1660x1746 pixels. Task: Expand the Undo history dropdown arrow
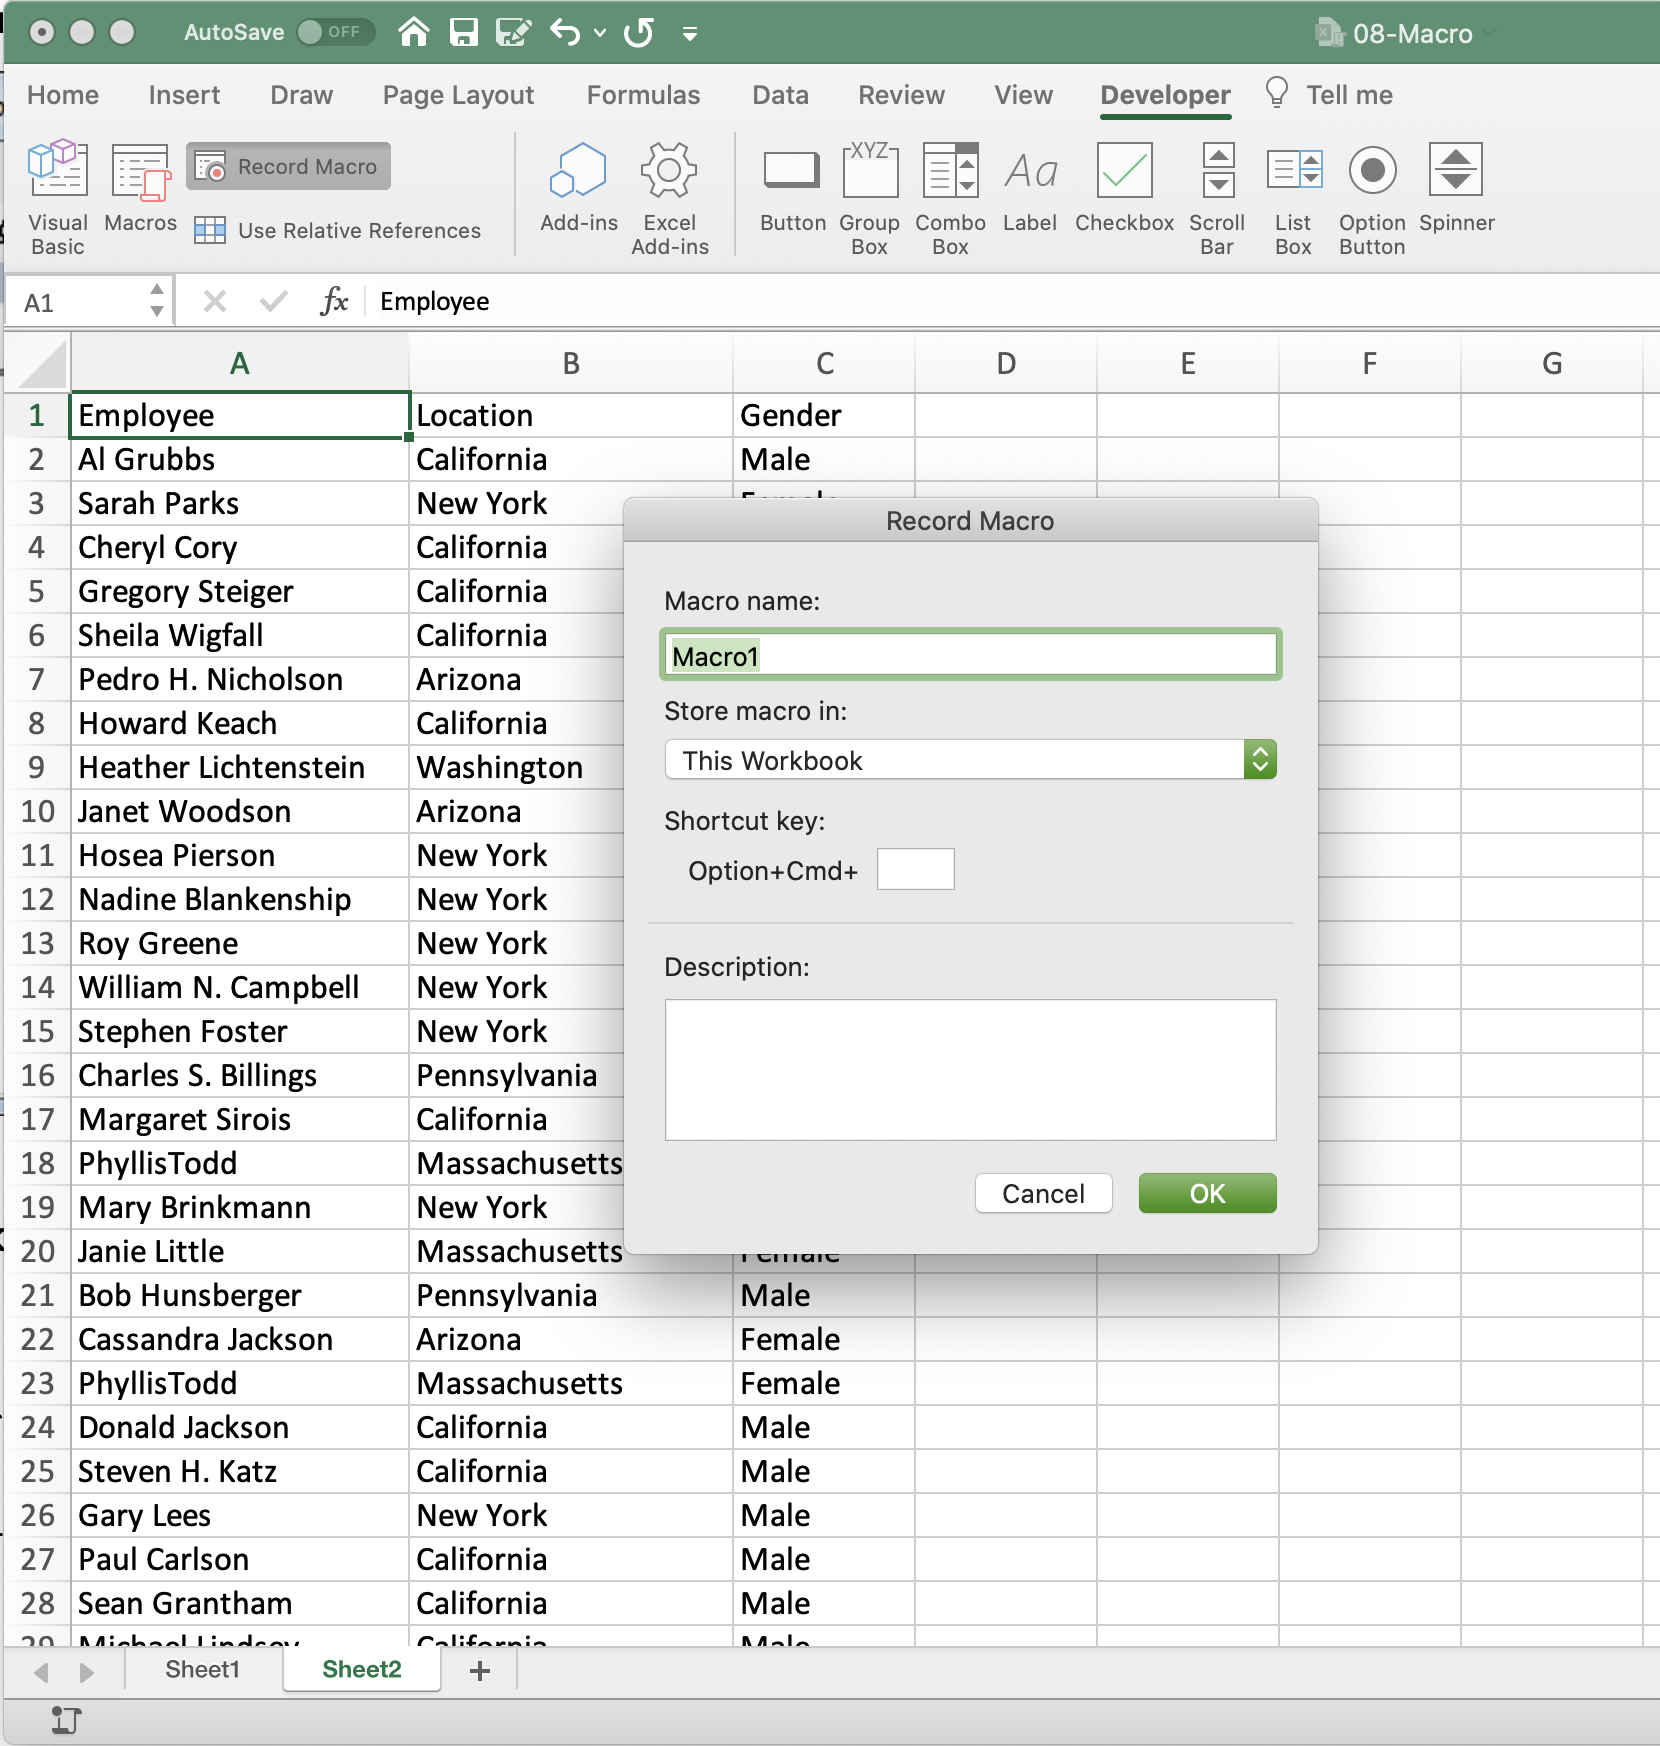(x=600, y=33)
